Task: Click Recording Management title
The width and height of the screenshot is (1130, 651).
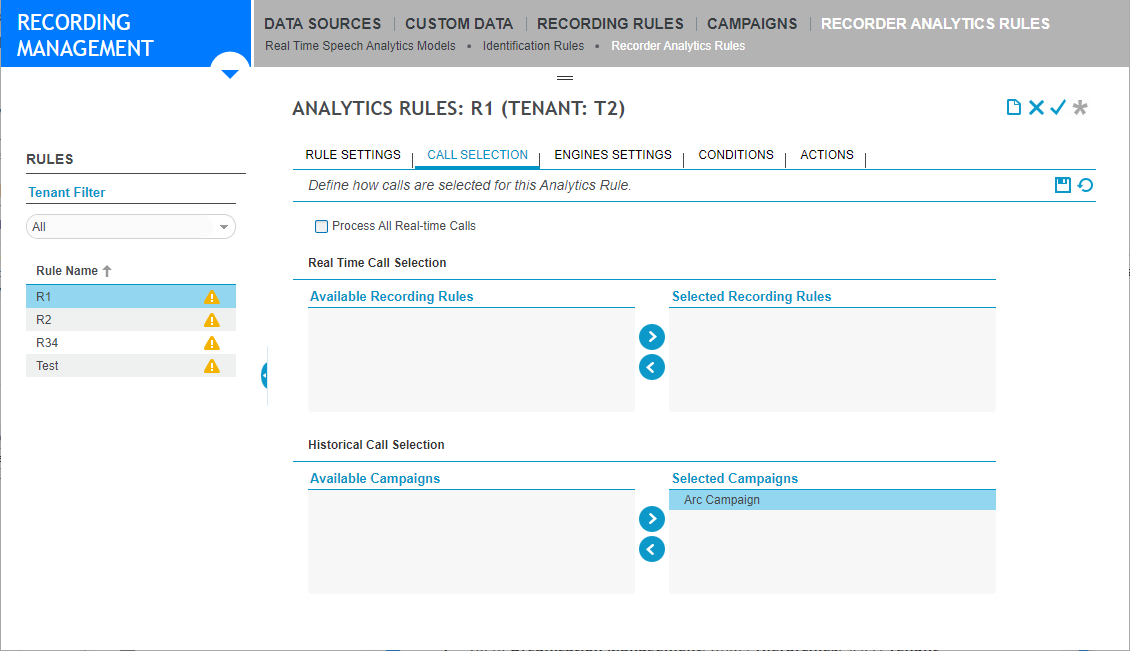Action: 85,35
